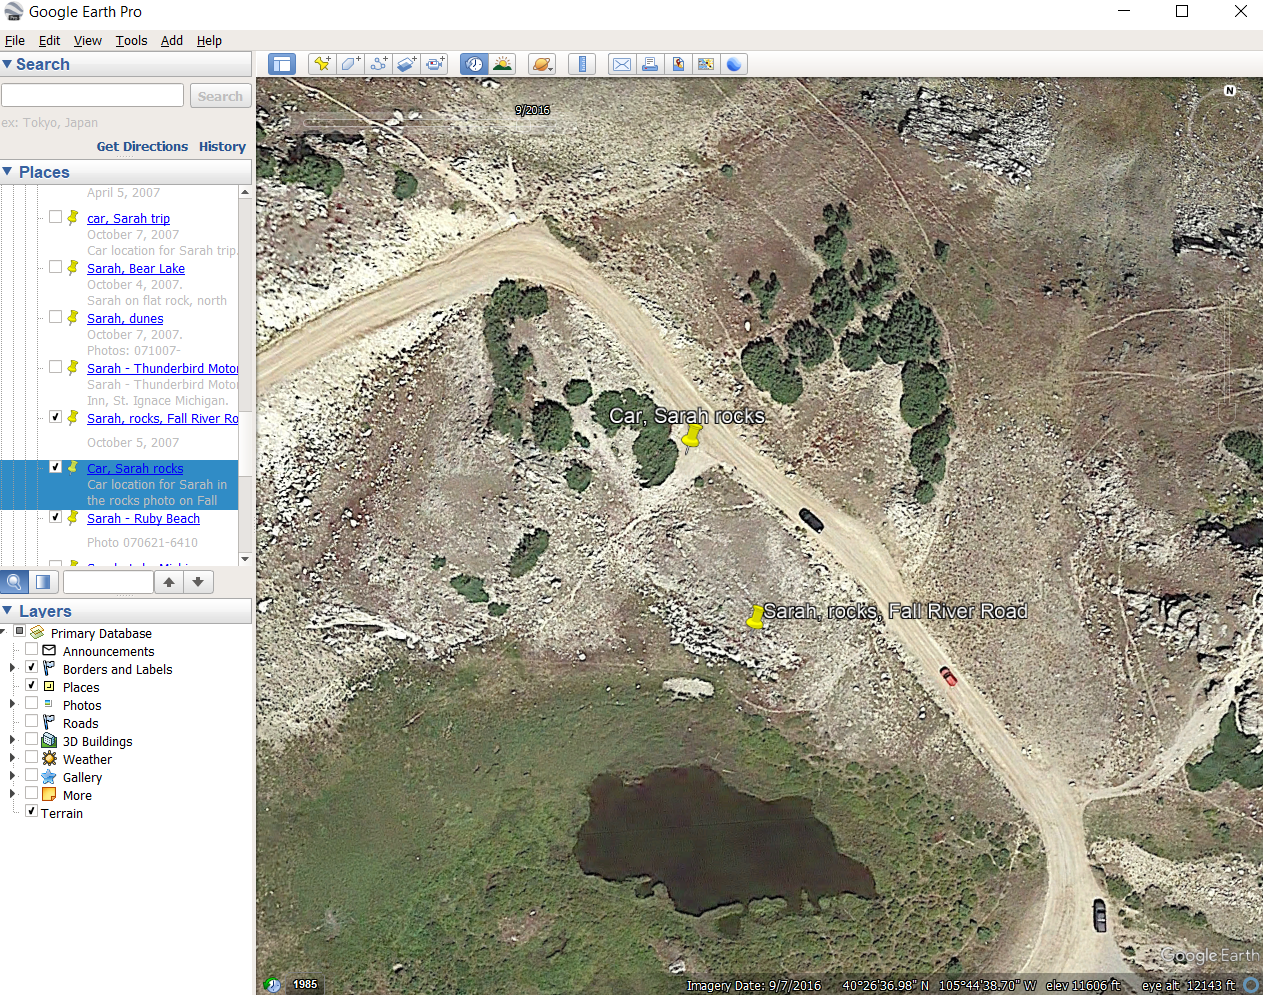Viewport: 1263px width, 995px height.
Task: Open the Help menu
Action: click(209, 41)
